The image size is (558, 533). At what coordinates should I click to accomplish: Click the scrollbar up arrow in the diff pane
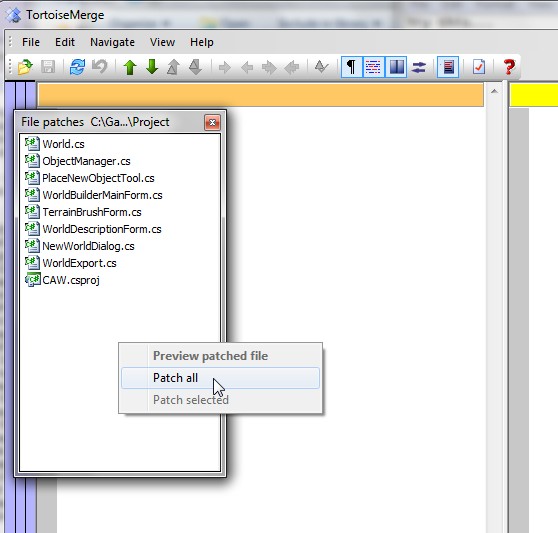tap(494, 91)
